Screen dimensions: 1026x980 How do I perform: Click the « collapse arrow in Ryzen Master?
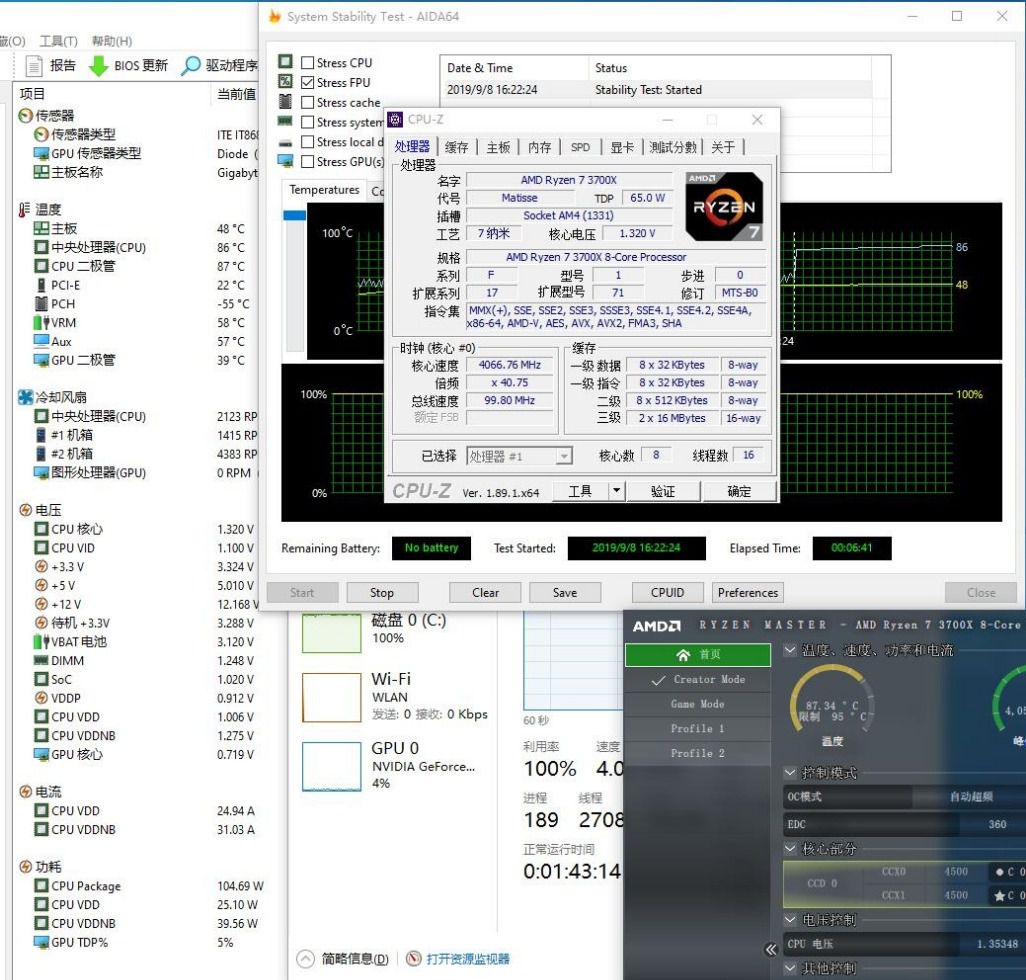tap(771, 950)
